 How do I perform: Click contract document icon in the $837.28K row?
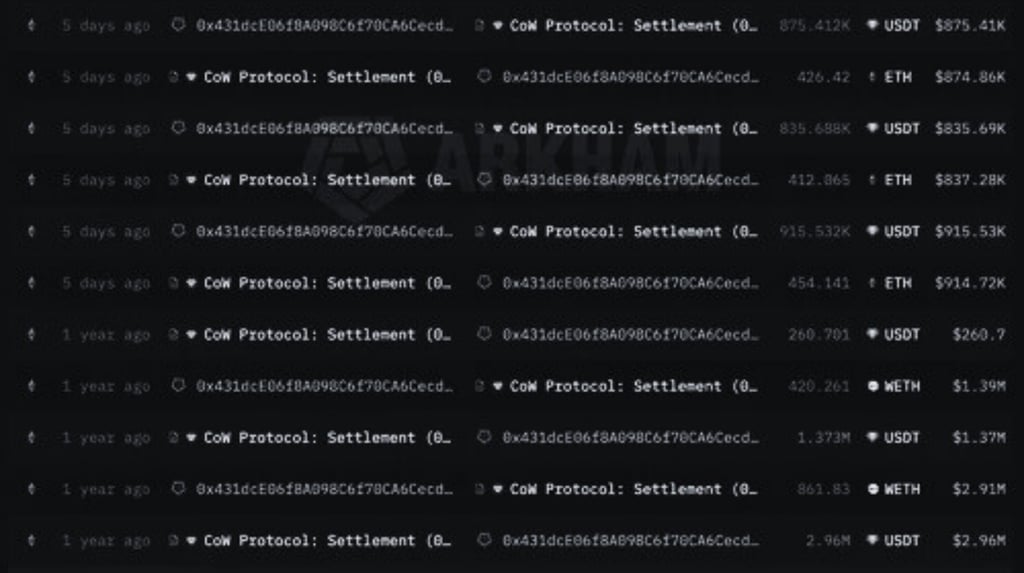(175, 180)
